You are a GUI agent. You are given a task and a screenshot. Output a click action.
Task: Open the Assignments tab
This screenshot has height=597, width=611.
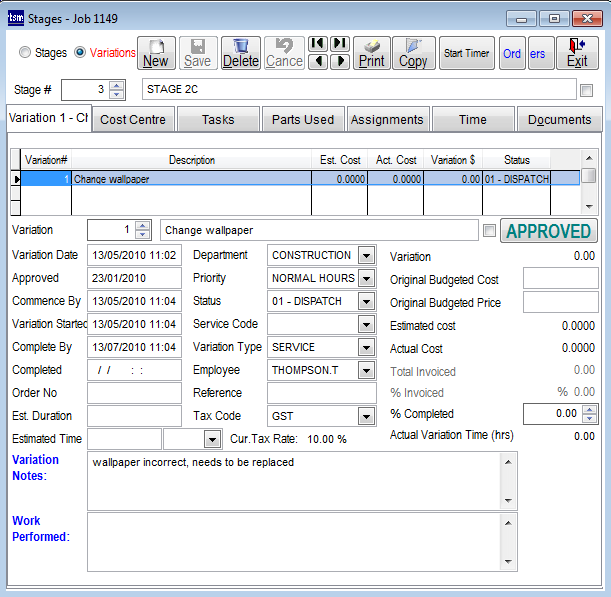(387, 119)
